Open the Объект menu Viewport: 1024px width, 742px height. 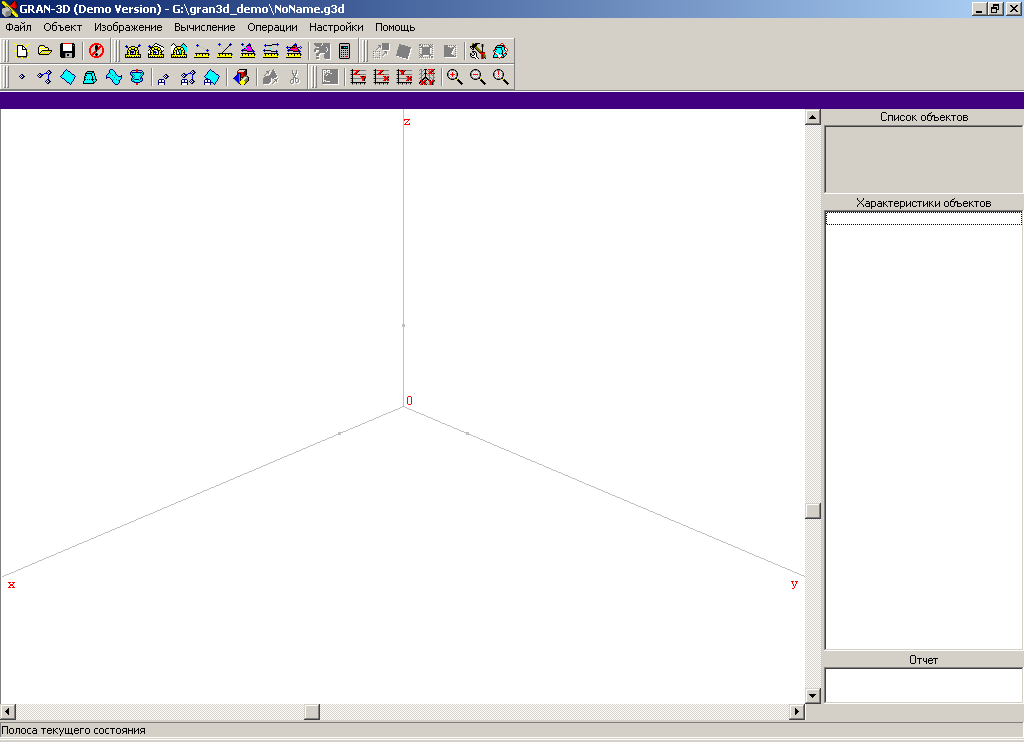coord(63,27)
